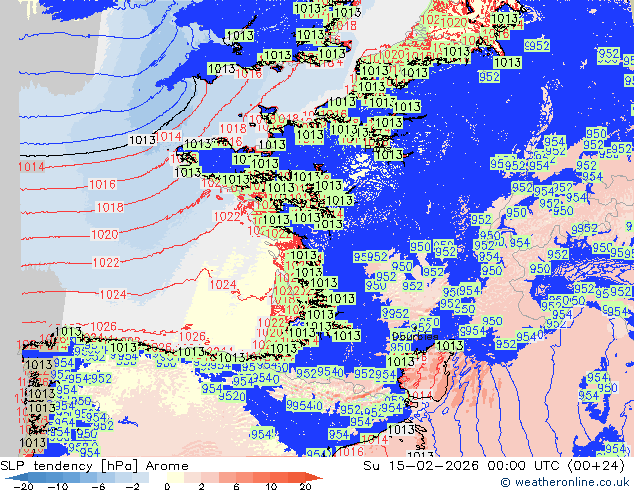This screenshot has height=490, width=634.
Task: Click the positive "6" legend scale label
Action: click(x=237, y=486)
